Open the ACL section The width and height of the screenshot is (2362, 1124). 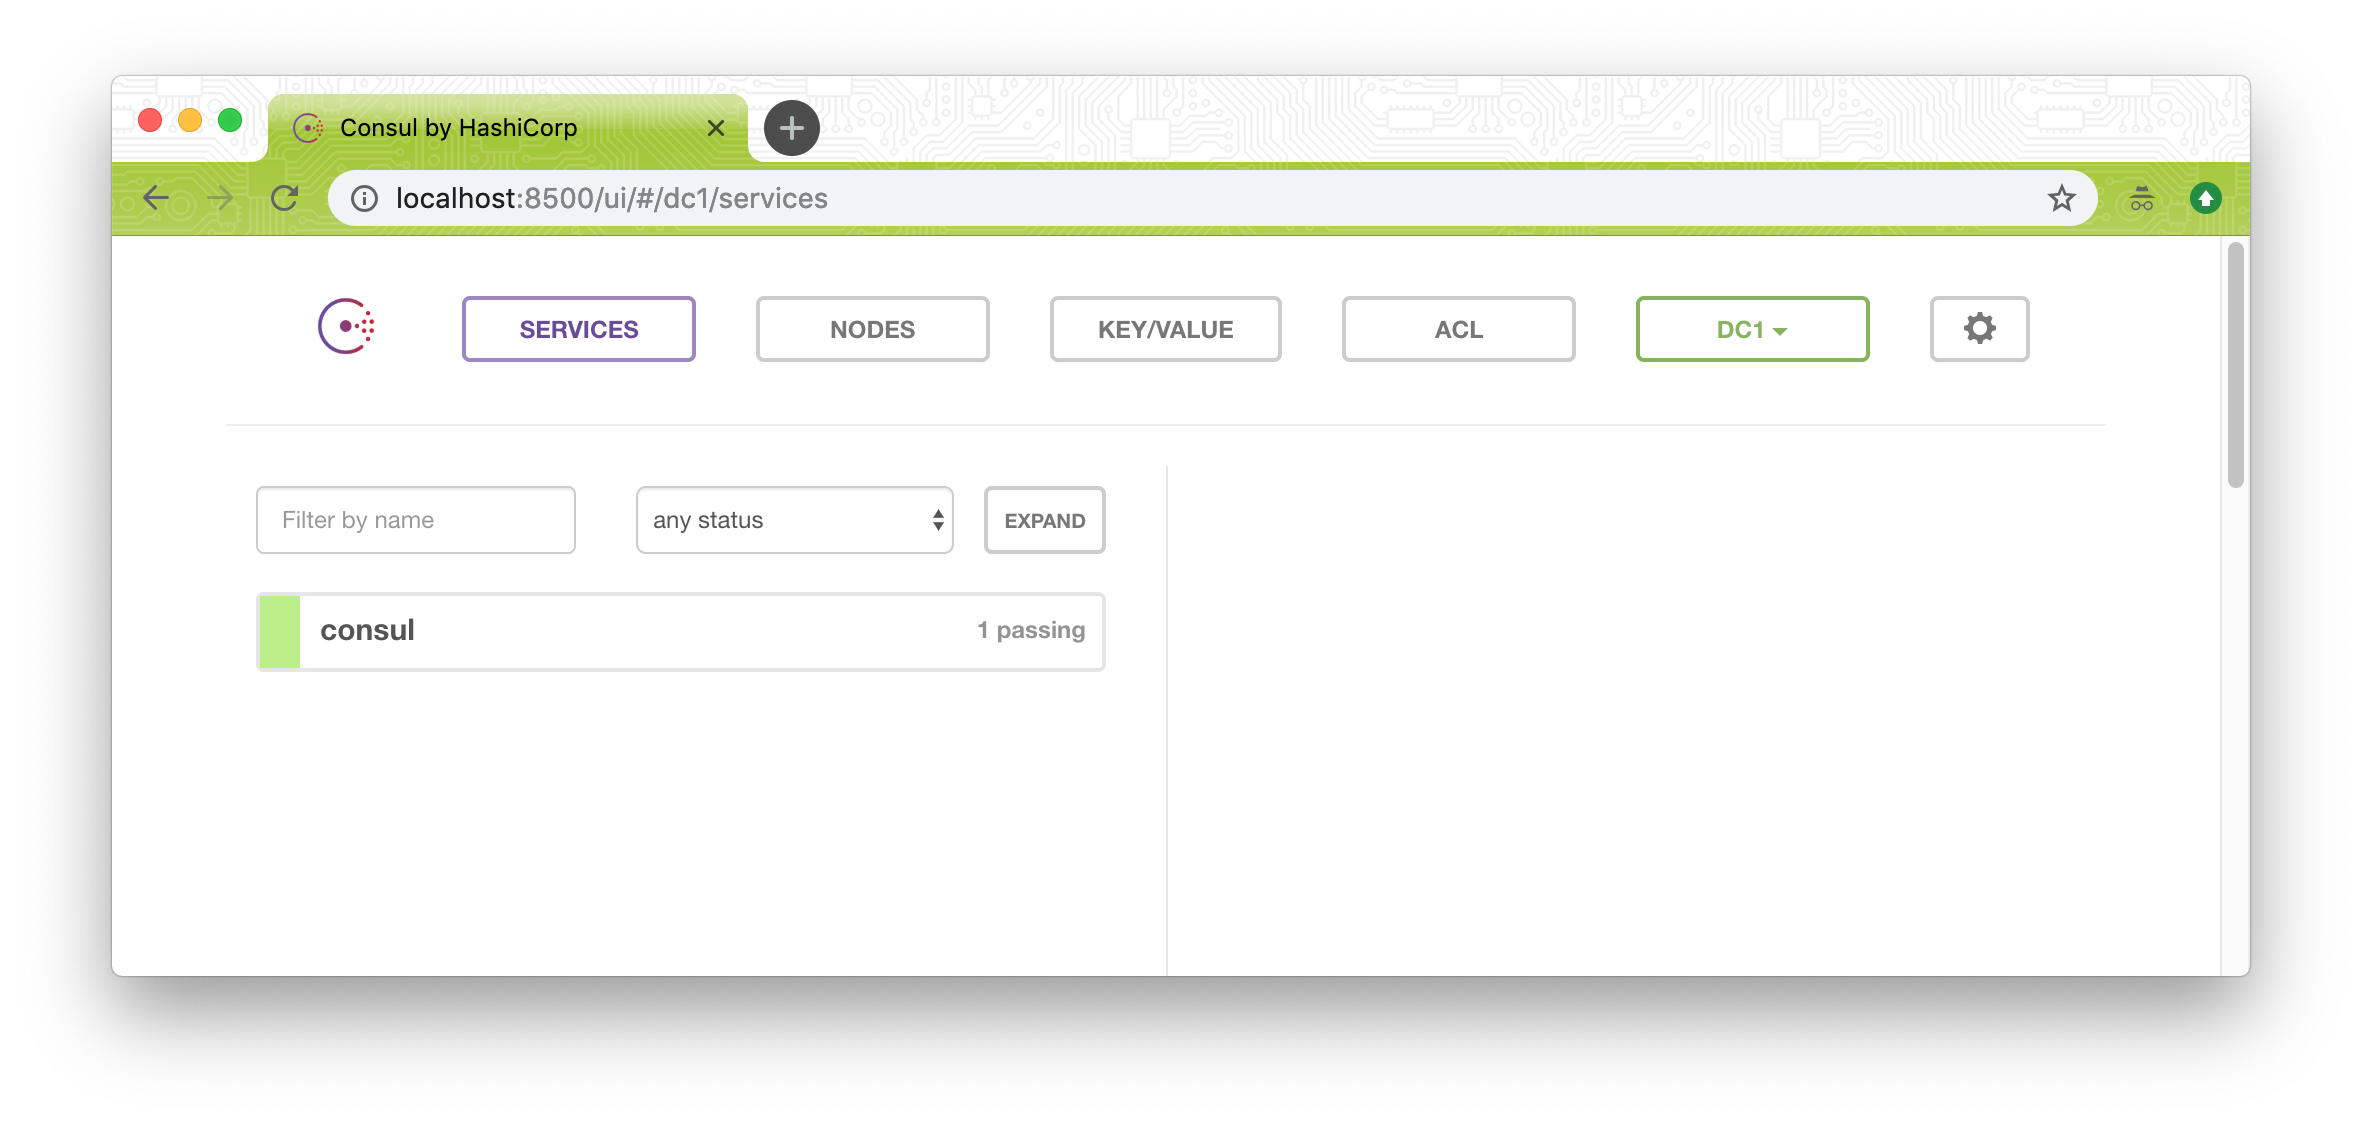pyautogui.click(x=1458, y=329)
